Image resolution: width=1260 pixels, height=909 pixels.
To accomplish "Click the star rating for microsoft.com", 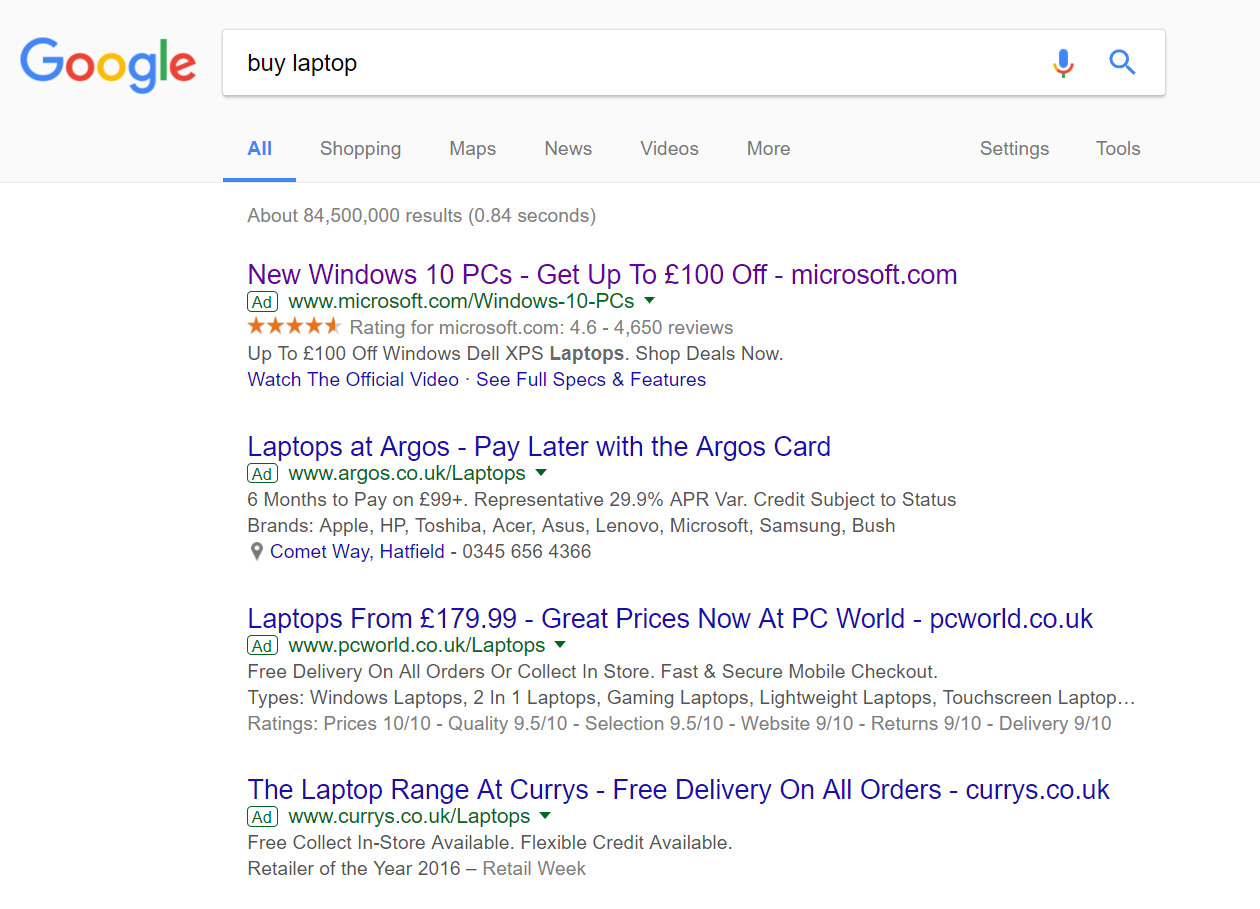I will pyautogui.click(x=295, y=327).
